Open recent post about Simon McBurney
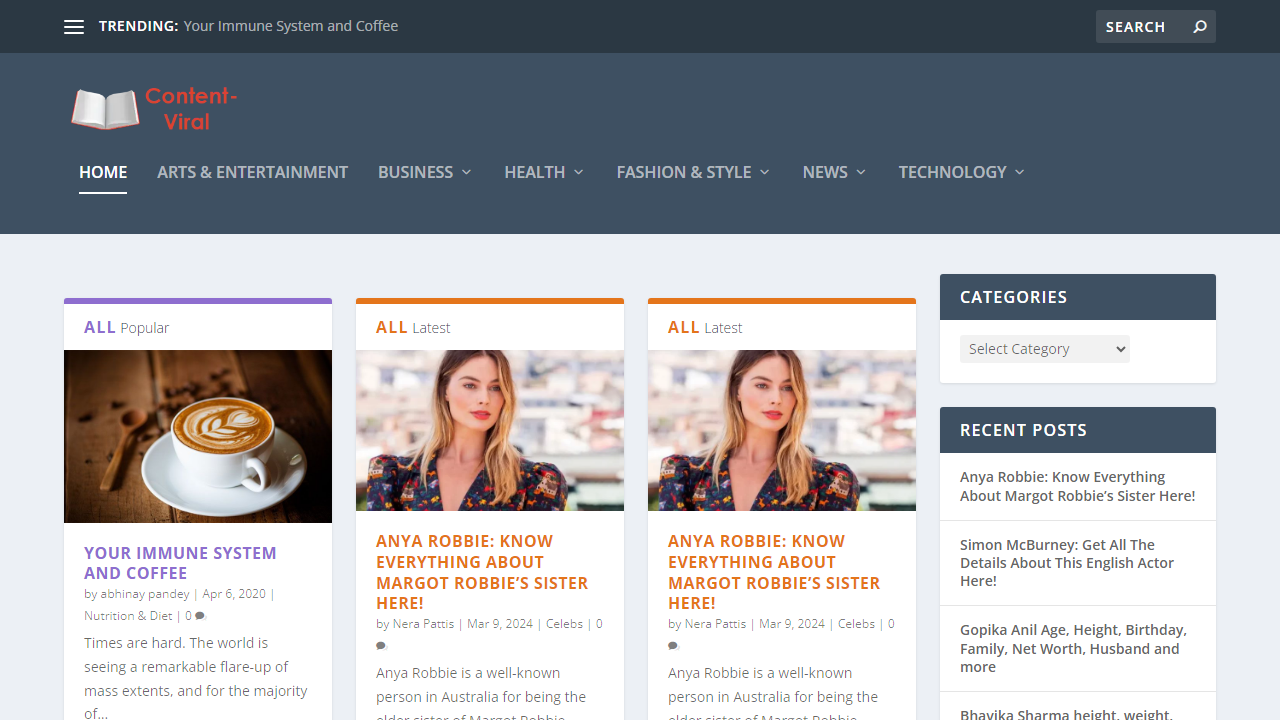 (x=1066, y=562)
